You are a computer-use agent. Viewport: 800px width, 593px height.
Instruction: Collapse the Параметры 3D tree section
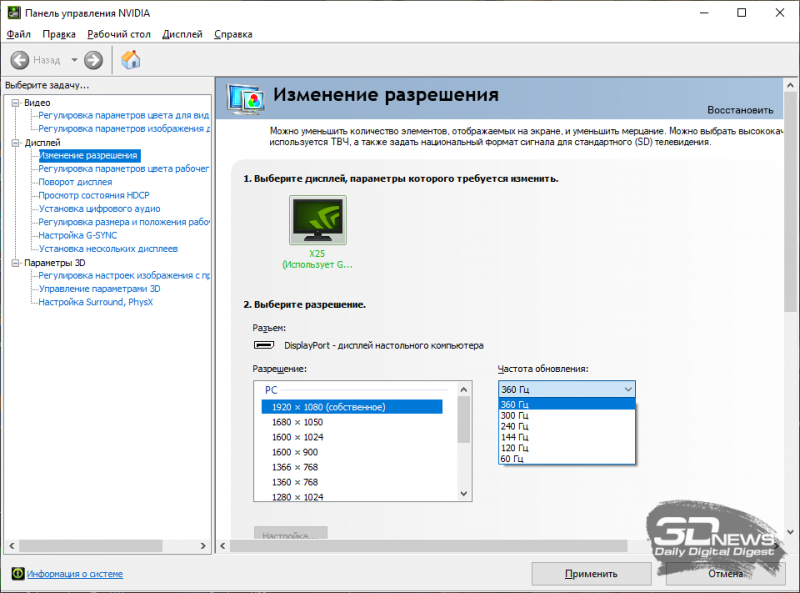pyautogui.click(x=16, y=263)
